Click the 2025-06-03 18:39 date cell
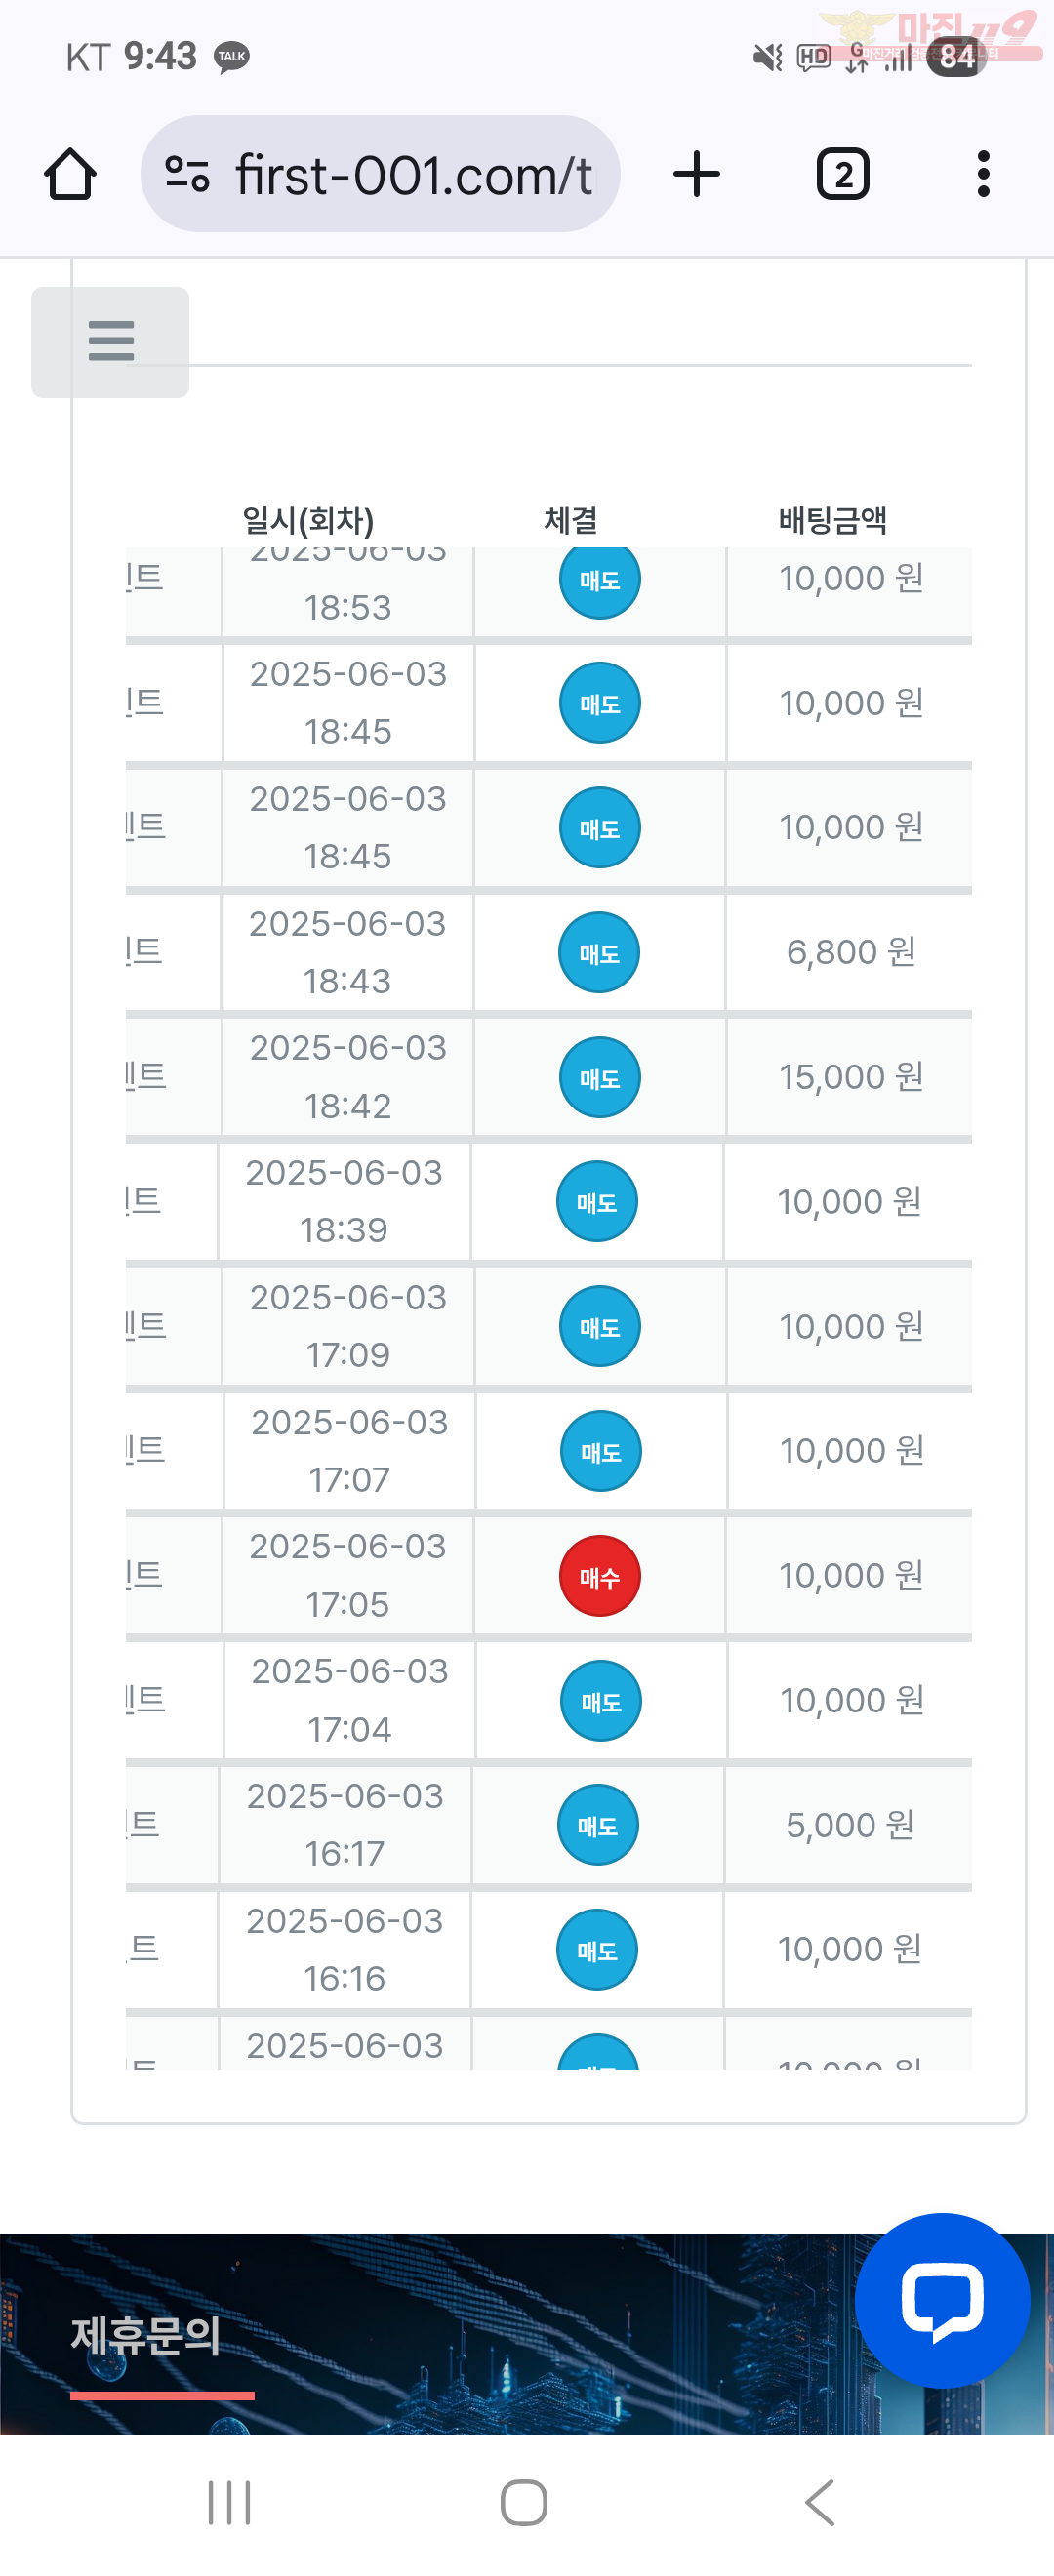1054x2576 pixels. [344, 1201]
